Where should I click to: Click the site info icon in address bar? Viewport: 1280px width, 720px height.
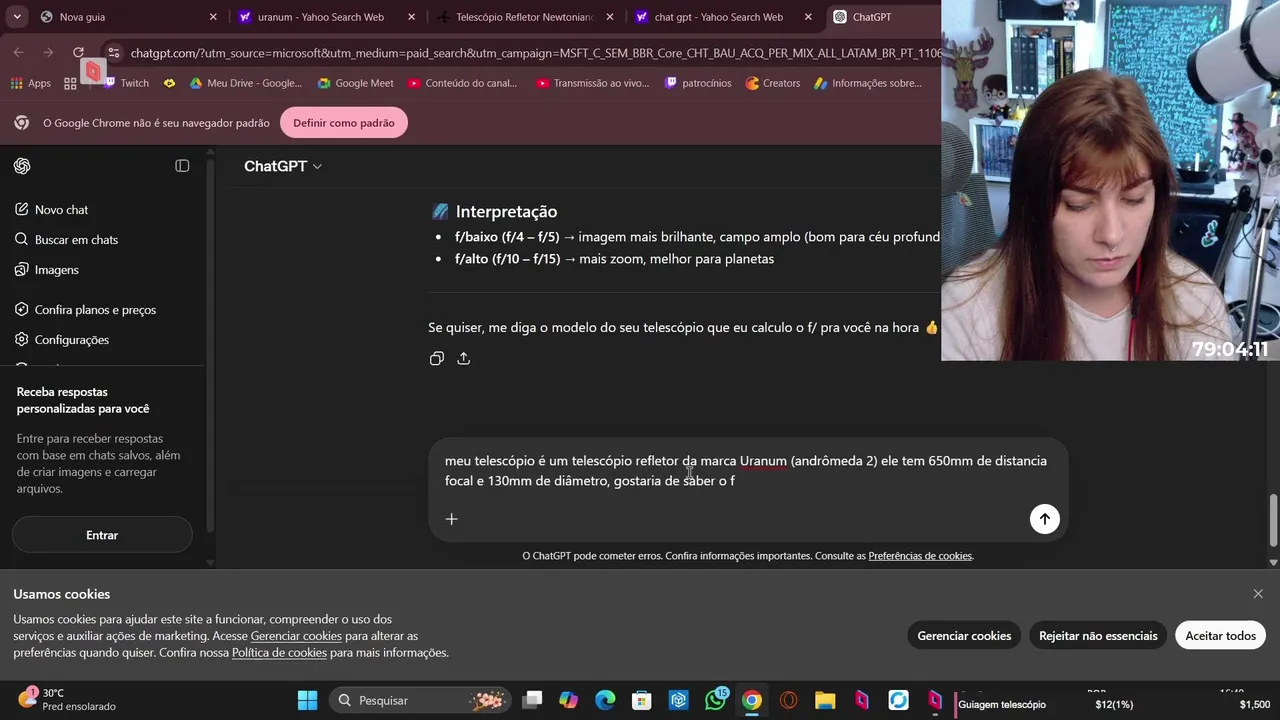point(113,53)
